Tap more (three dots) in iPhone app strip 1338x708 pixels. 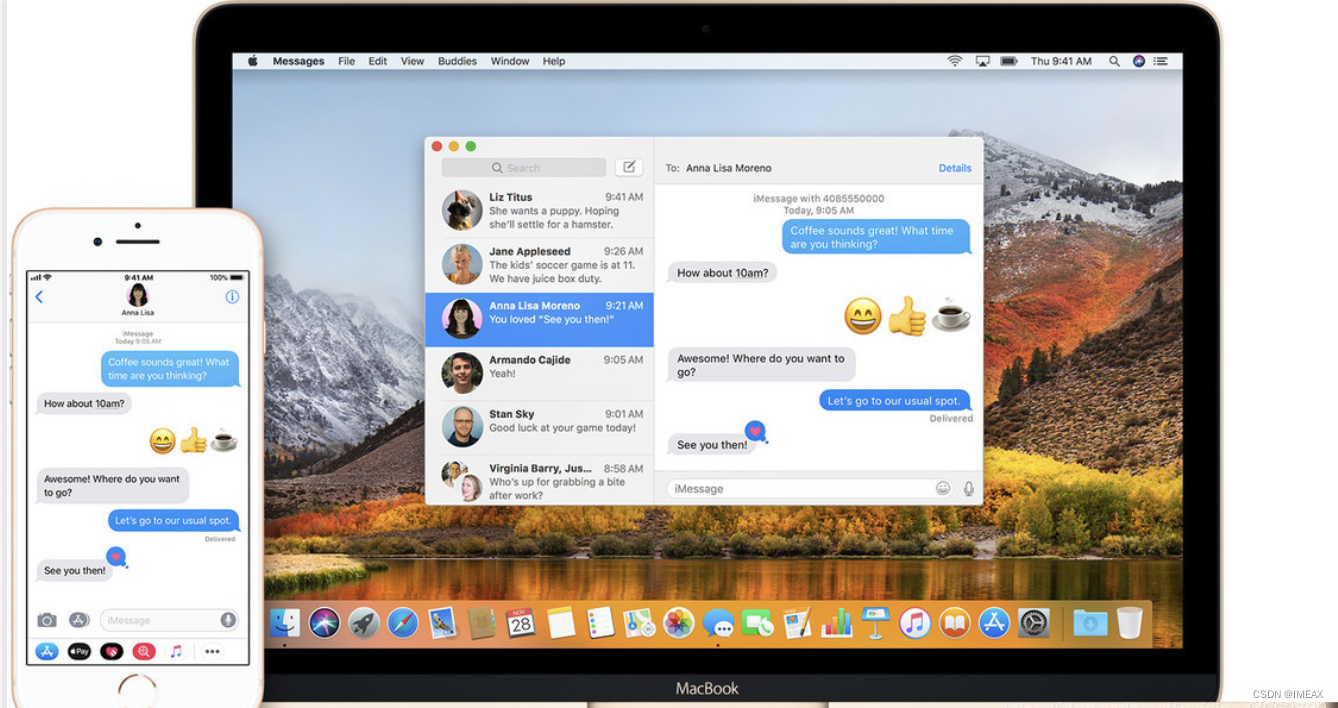[212, 651]
